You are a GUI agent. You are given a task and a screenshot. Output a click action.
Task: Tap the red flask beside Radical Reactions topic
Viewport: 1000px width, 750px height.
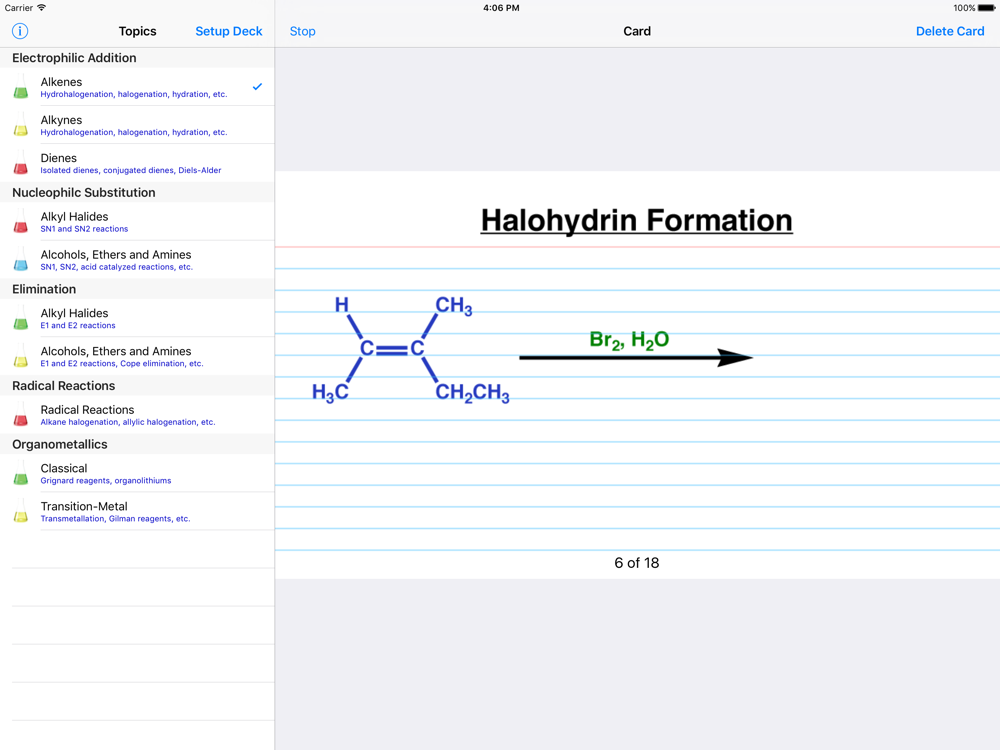click(x=21, y=415)
